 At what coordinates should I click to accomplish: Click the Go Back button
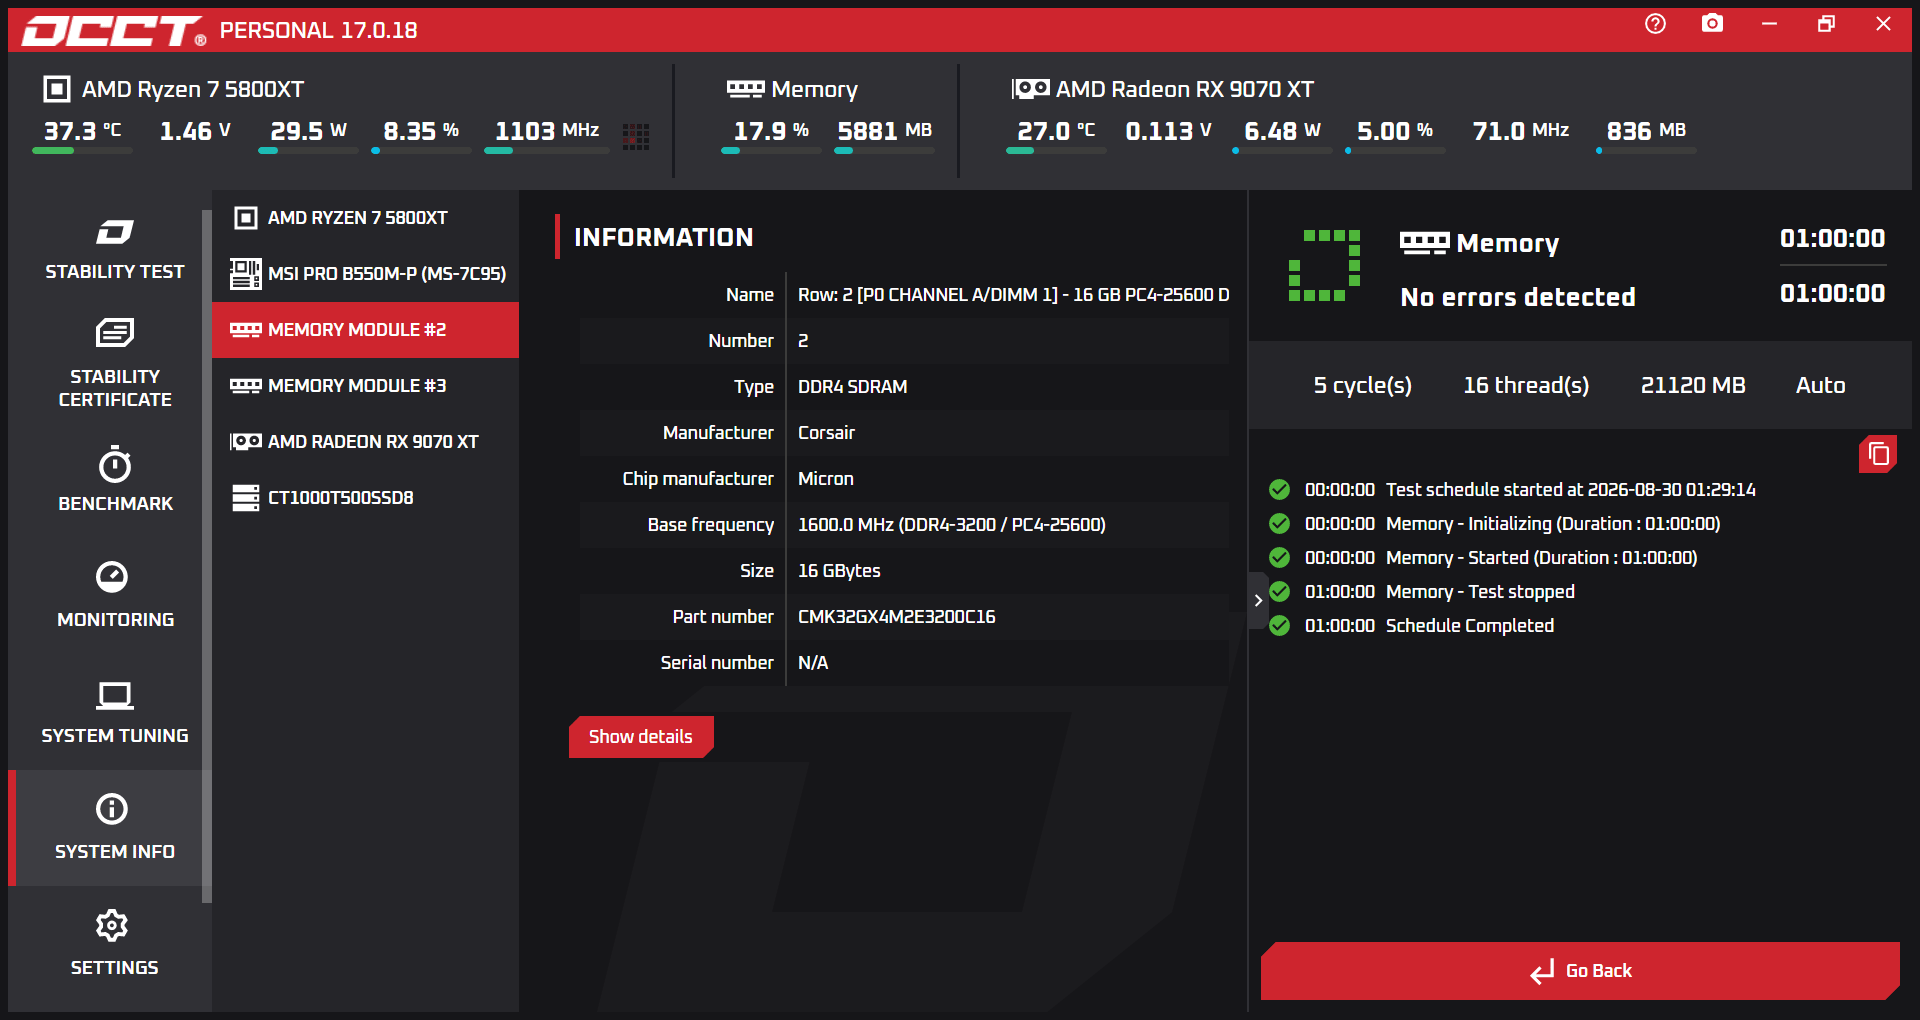pos(1580,971)
